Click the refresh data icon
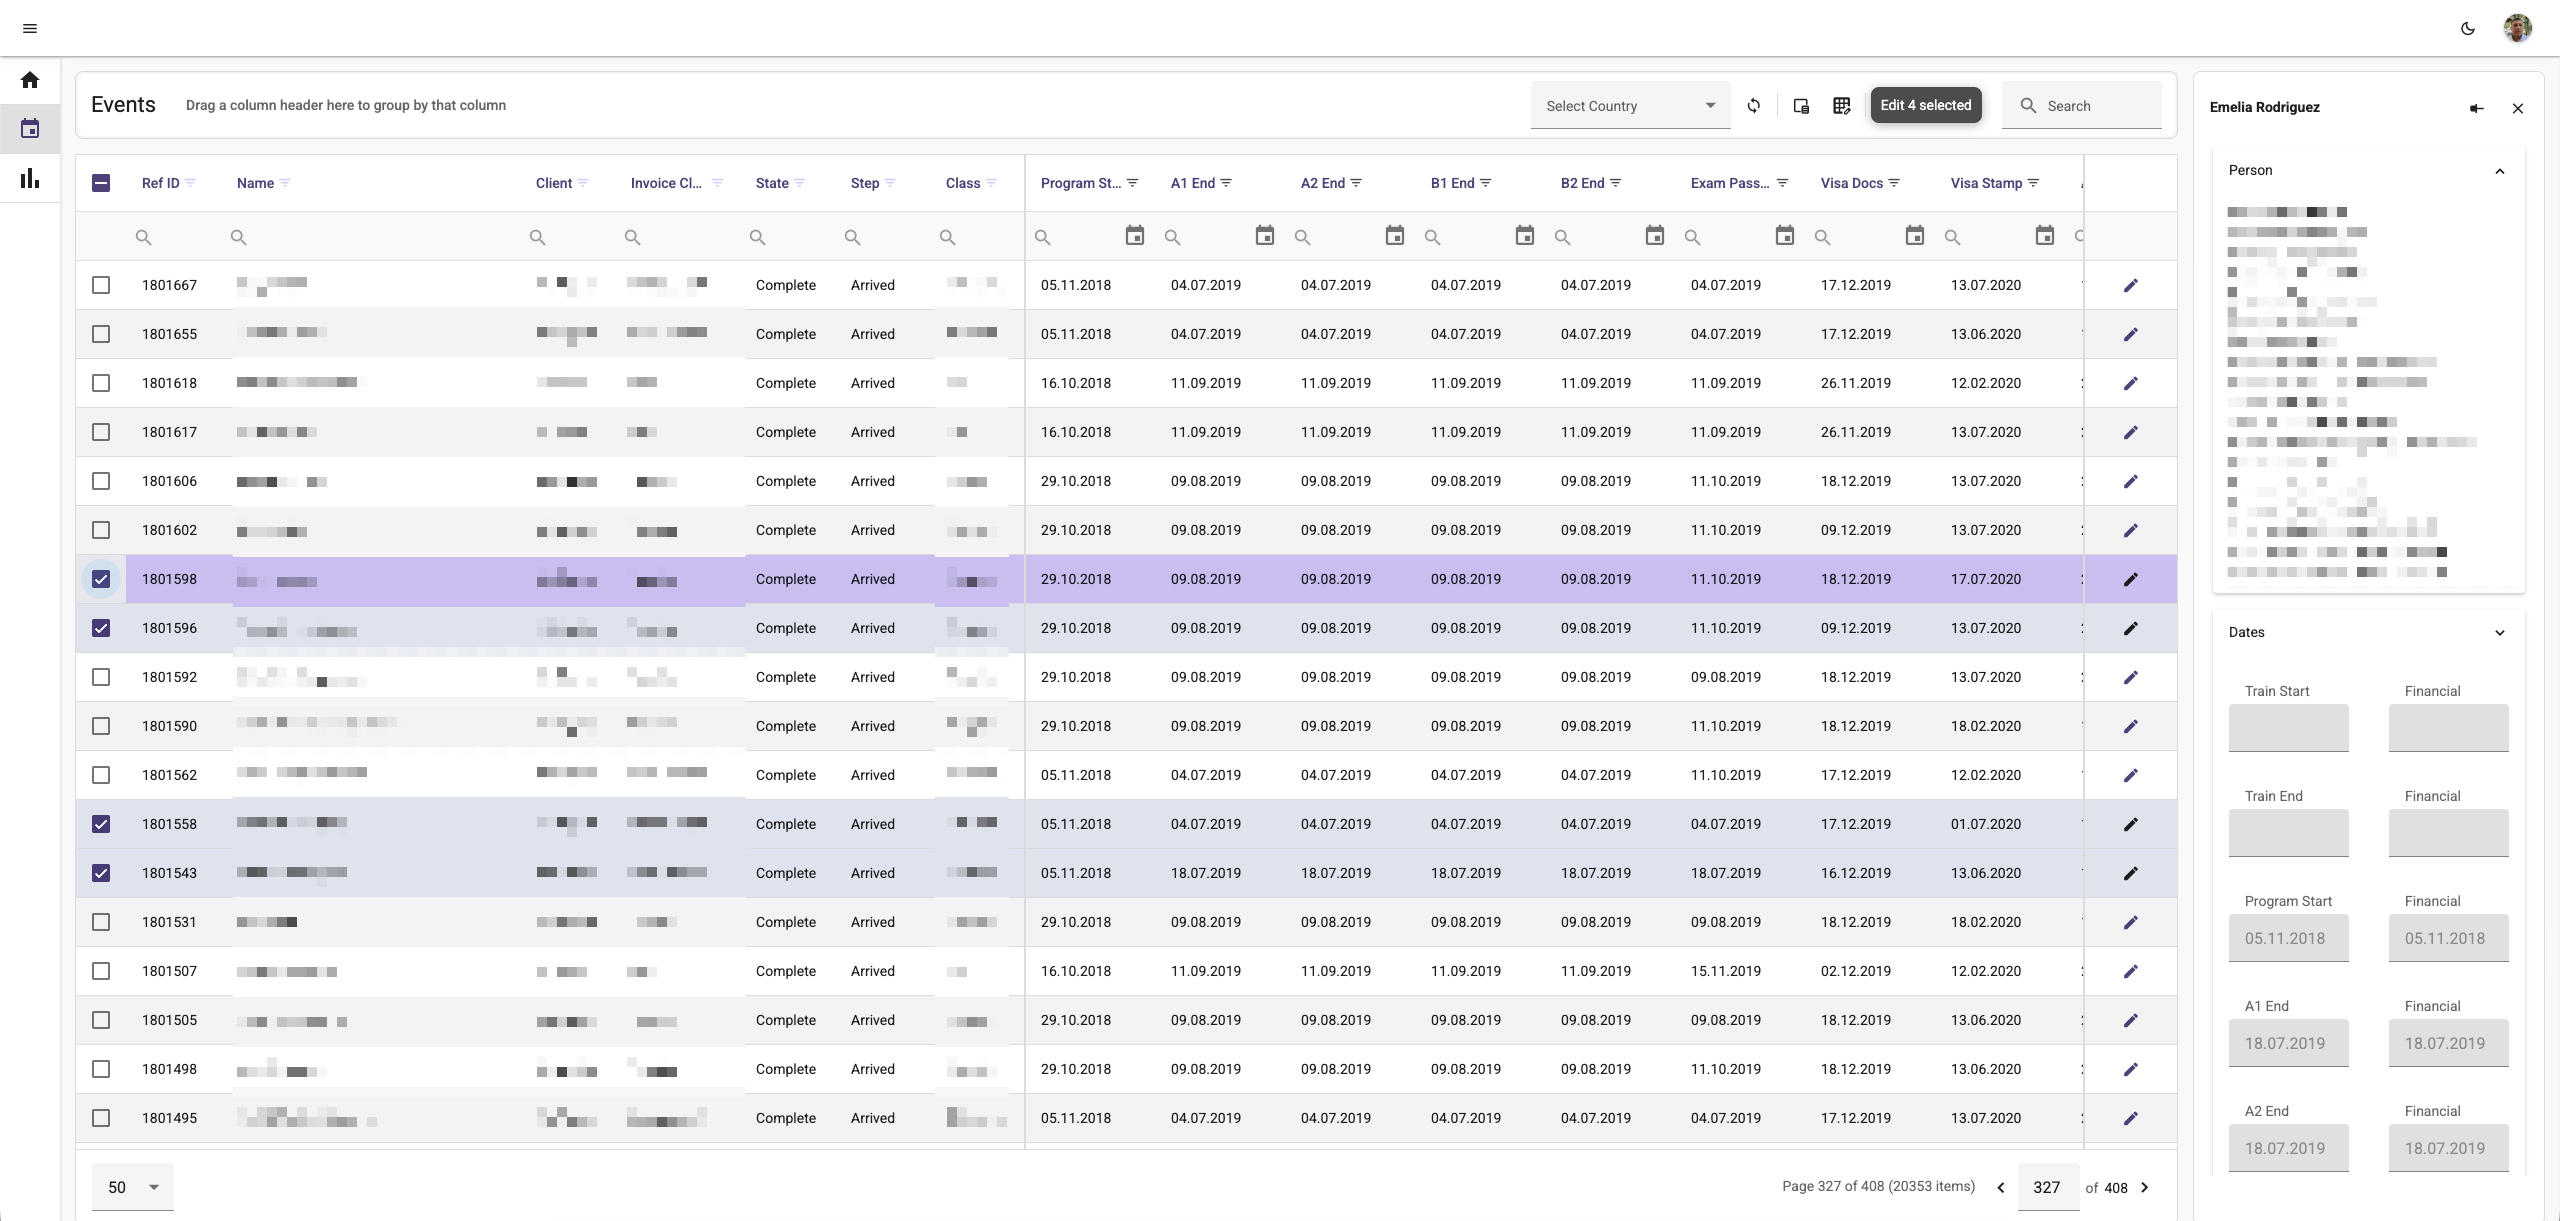 coord(1754,105)
